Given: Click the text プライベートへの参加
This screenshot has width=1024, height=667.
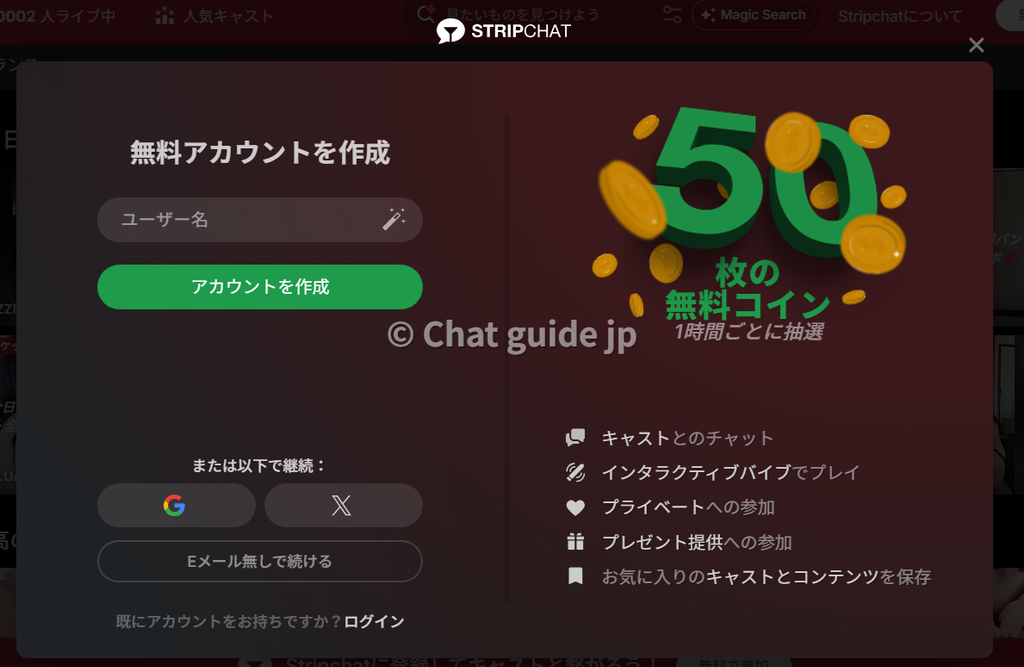Looking at the screenshot, I should point(688,508).
